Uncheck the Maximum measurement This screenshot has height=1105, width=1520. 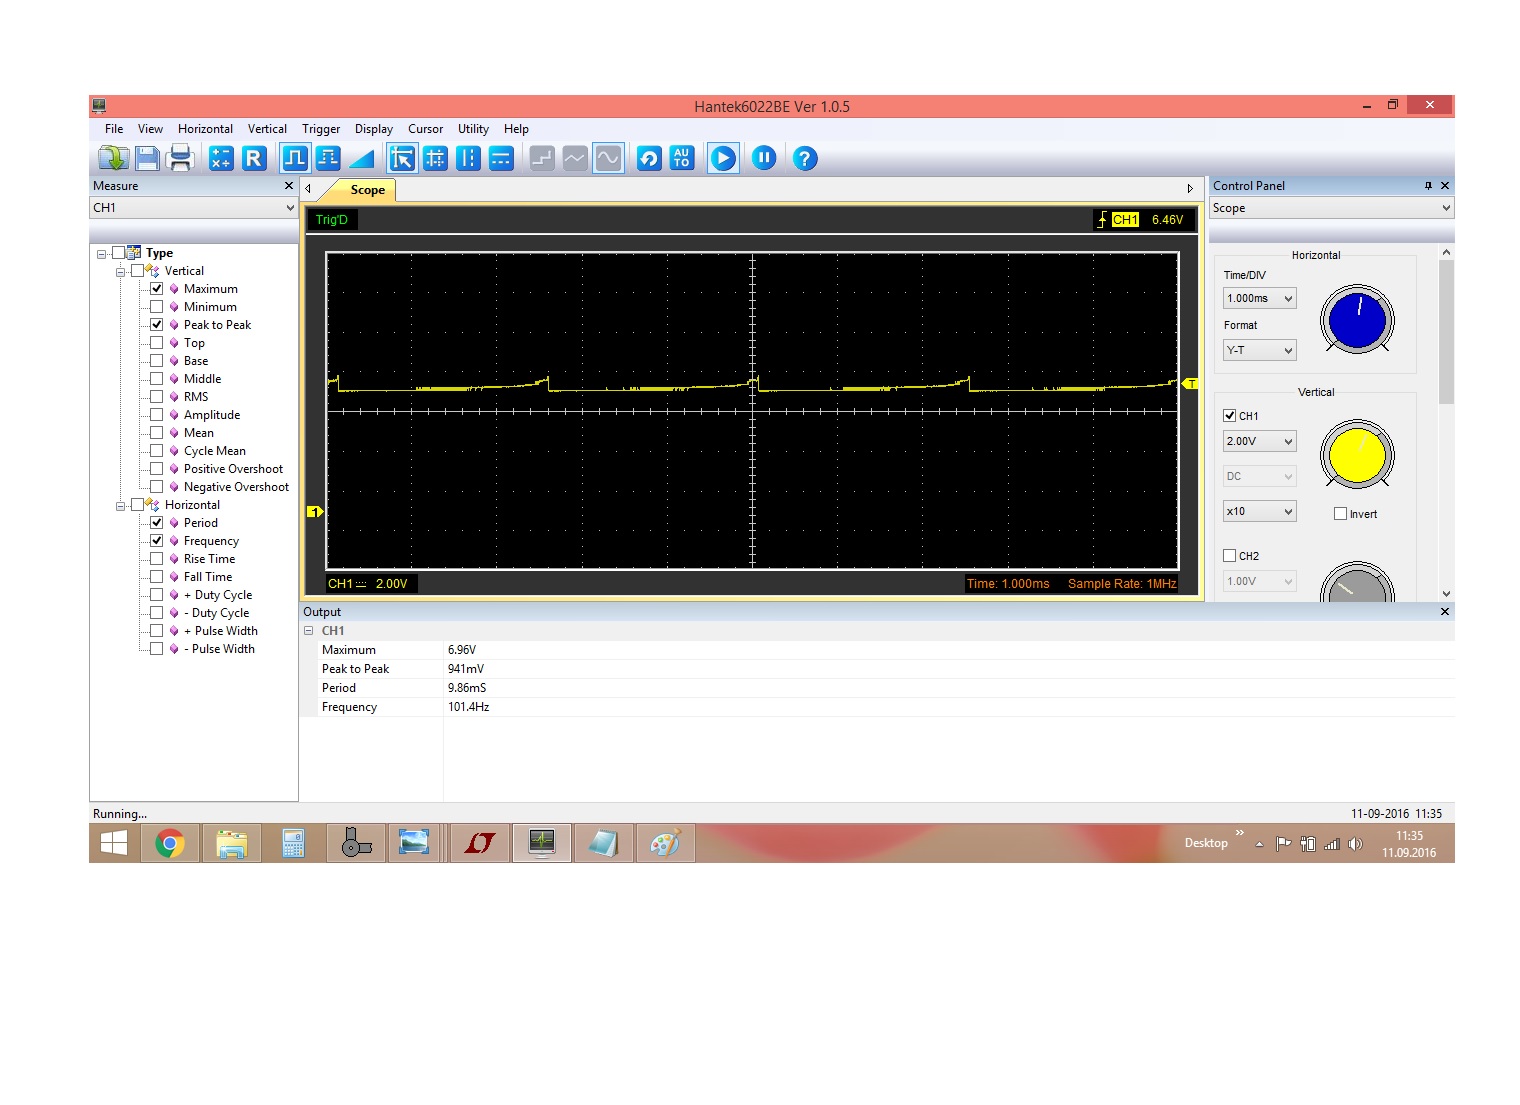click(157, 289)
